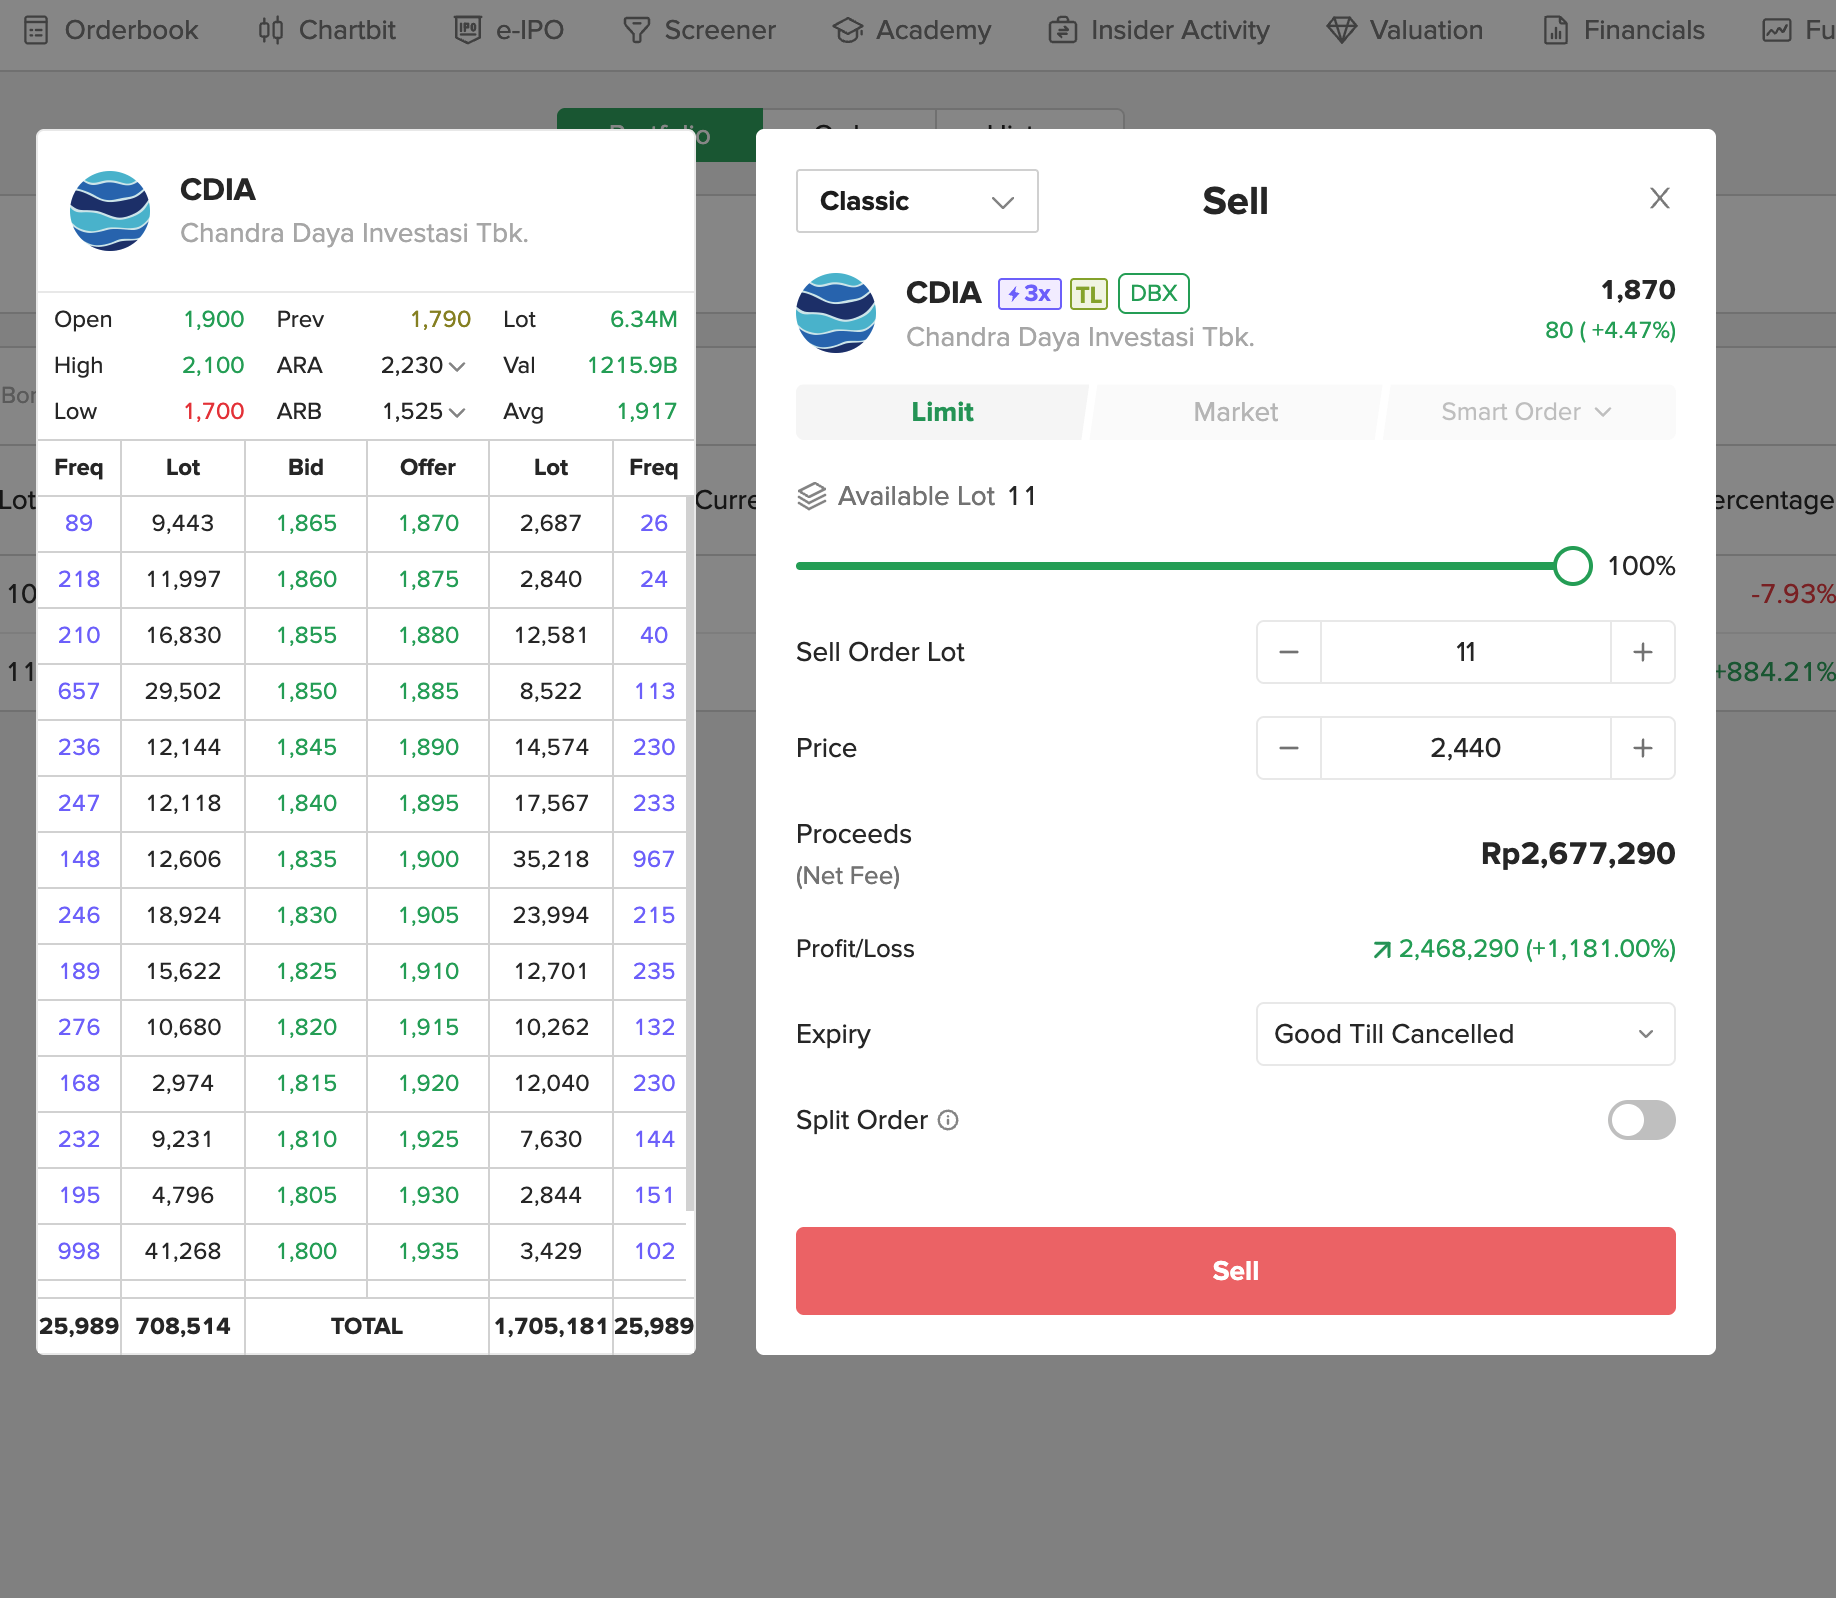Switch to the Limit tab
1836x1598 pixels.
(942, 412)
